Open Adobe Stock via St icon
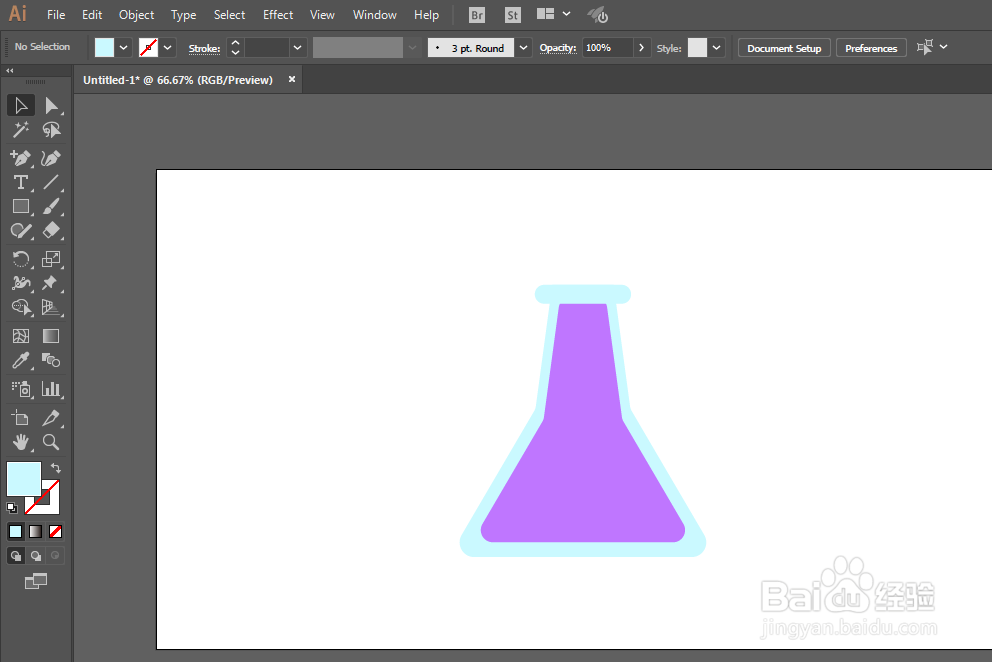The width and height of the screenshot is (992, 662). [512, 15]
